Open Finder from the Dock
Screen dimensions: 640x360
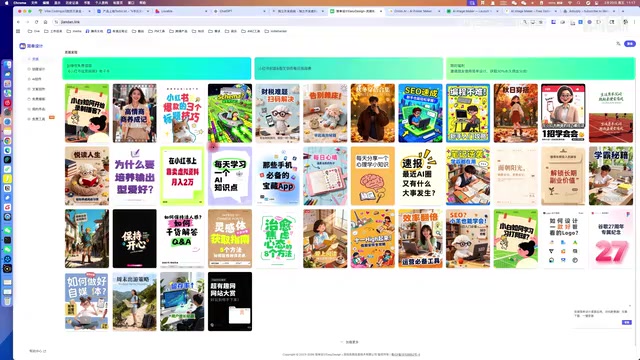pyautogui.click(x=7, y=64)
